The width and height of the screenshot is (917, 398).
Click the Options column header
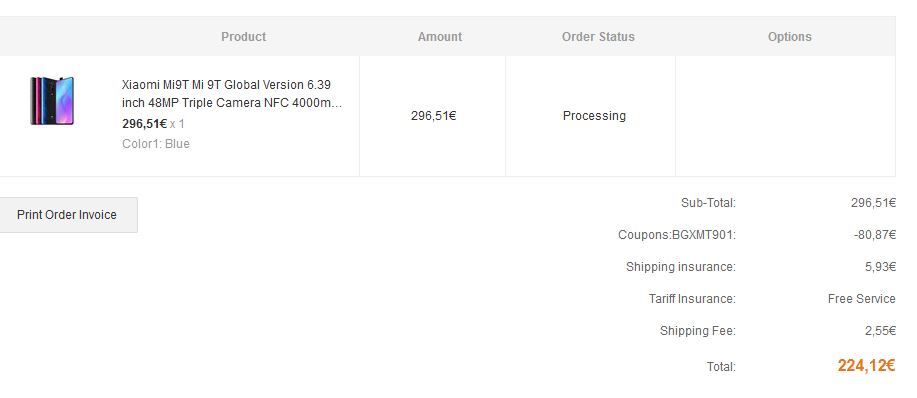[x=790, y=37]
